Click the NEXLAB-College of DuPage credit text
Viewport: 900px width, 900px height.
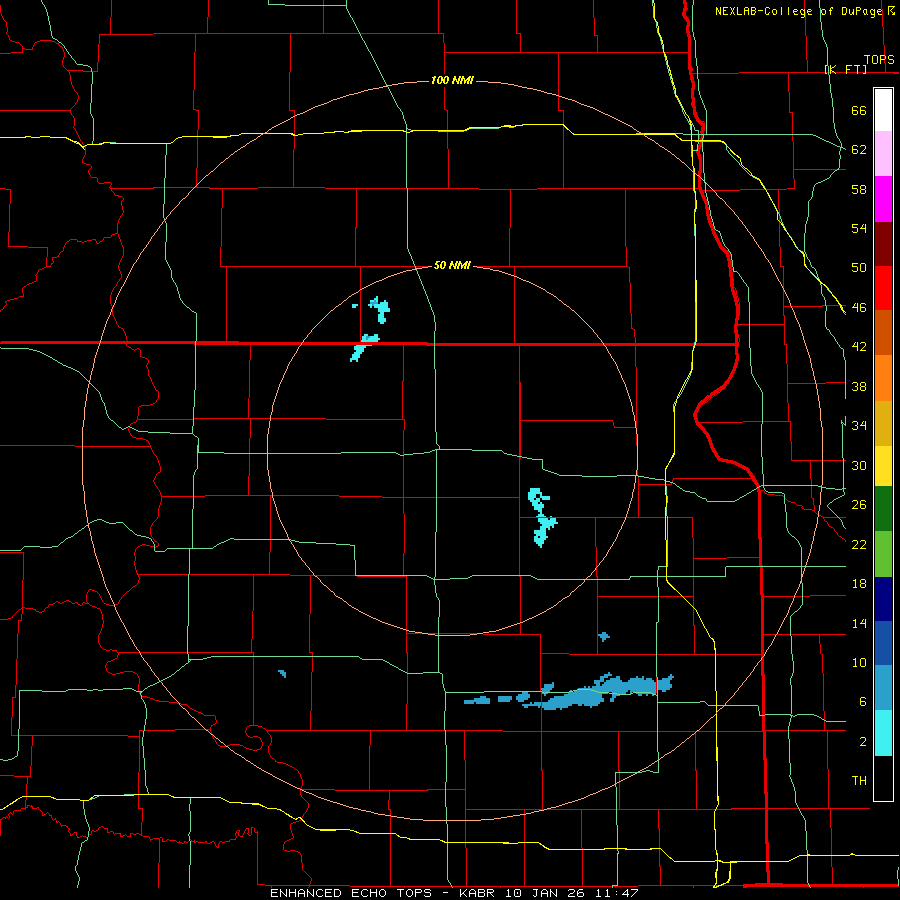pyautogui.click(x=798, y=11)
